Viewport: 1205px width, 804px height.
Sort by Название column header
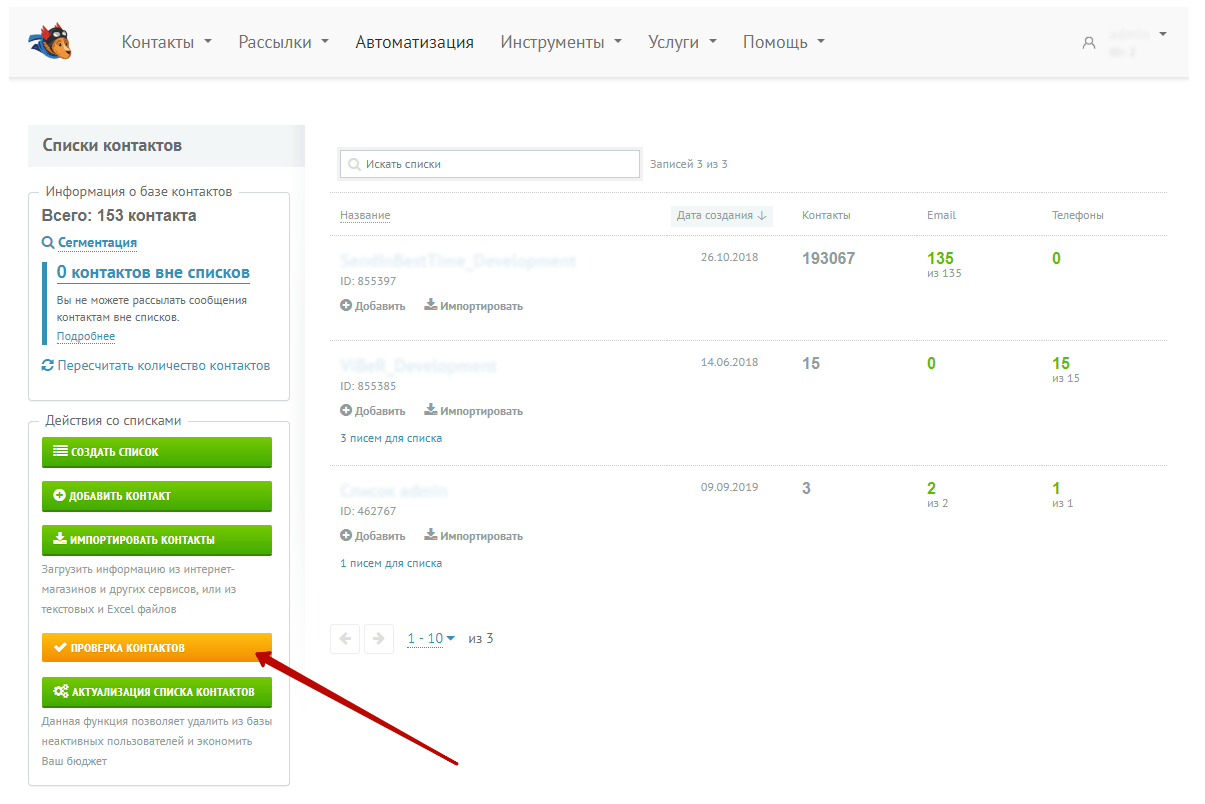coord(365,216)
